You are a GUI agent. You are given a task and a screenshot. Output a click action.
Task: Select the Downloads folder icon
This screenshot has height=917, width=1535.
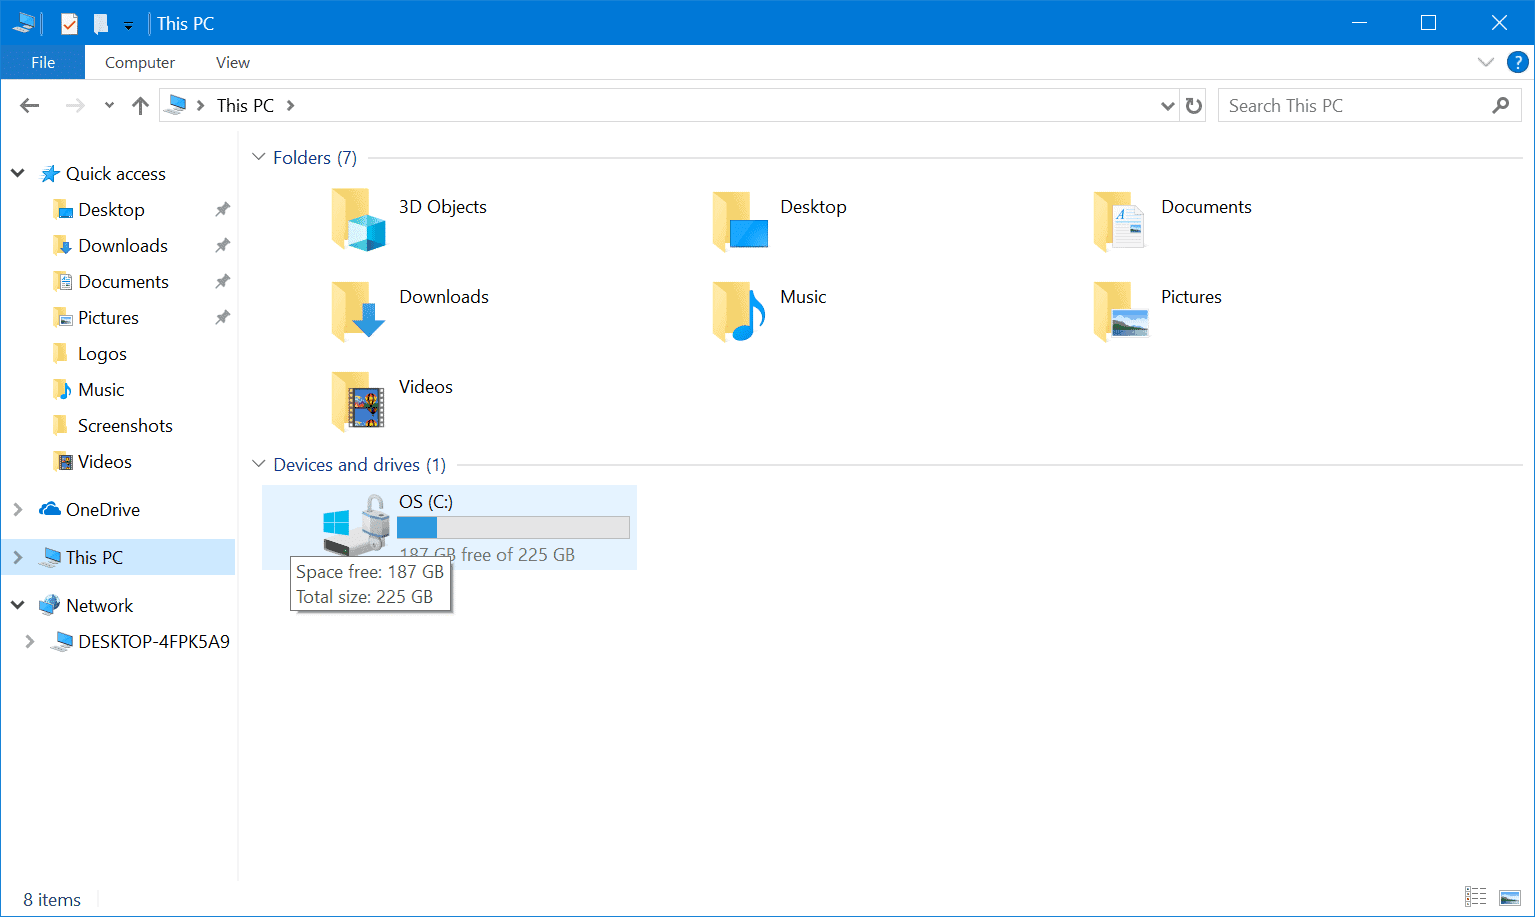click(357, 310)
